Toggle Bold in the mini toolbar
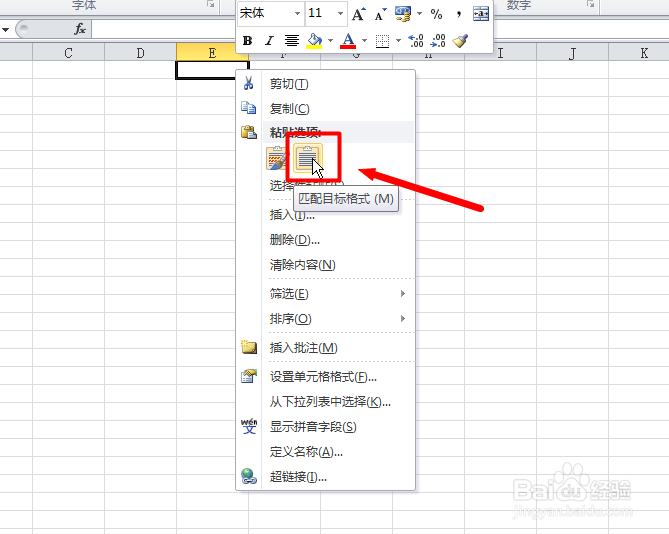This screenshot has height=534, width=669. pos(247,41)
